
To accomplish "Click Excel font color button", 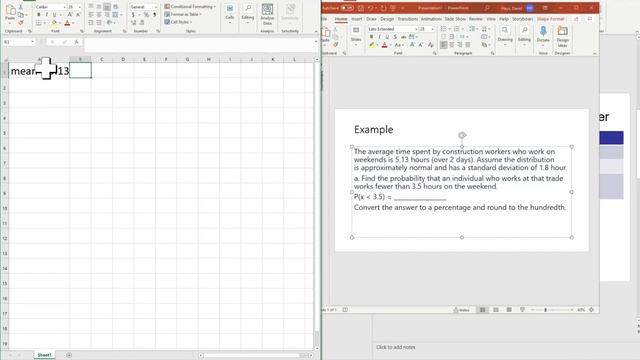I will [67, 22].
